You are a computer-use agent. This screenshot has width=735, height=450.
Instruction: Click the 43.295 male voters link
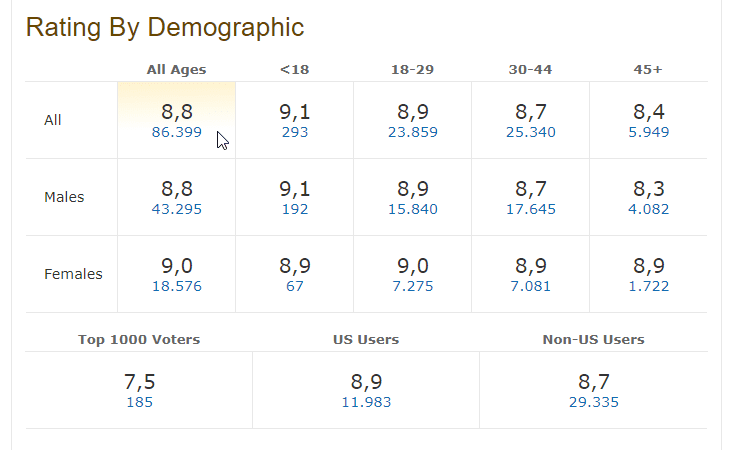coord(177,209)
